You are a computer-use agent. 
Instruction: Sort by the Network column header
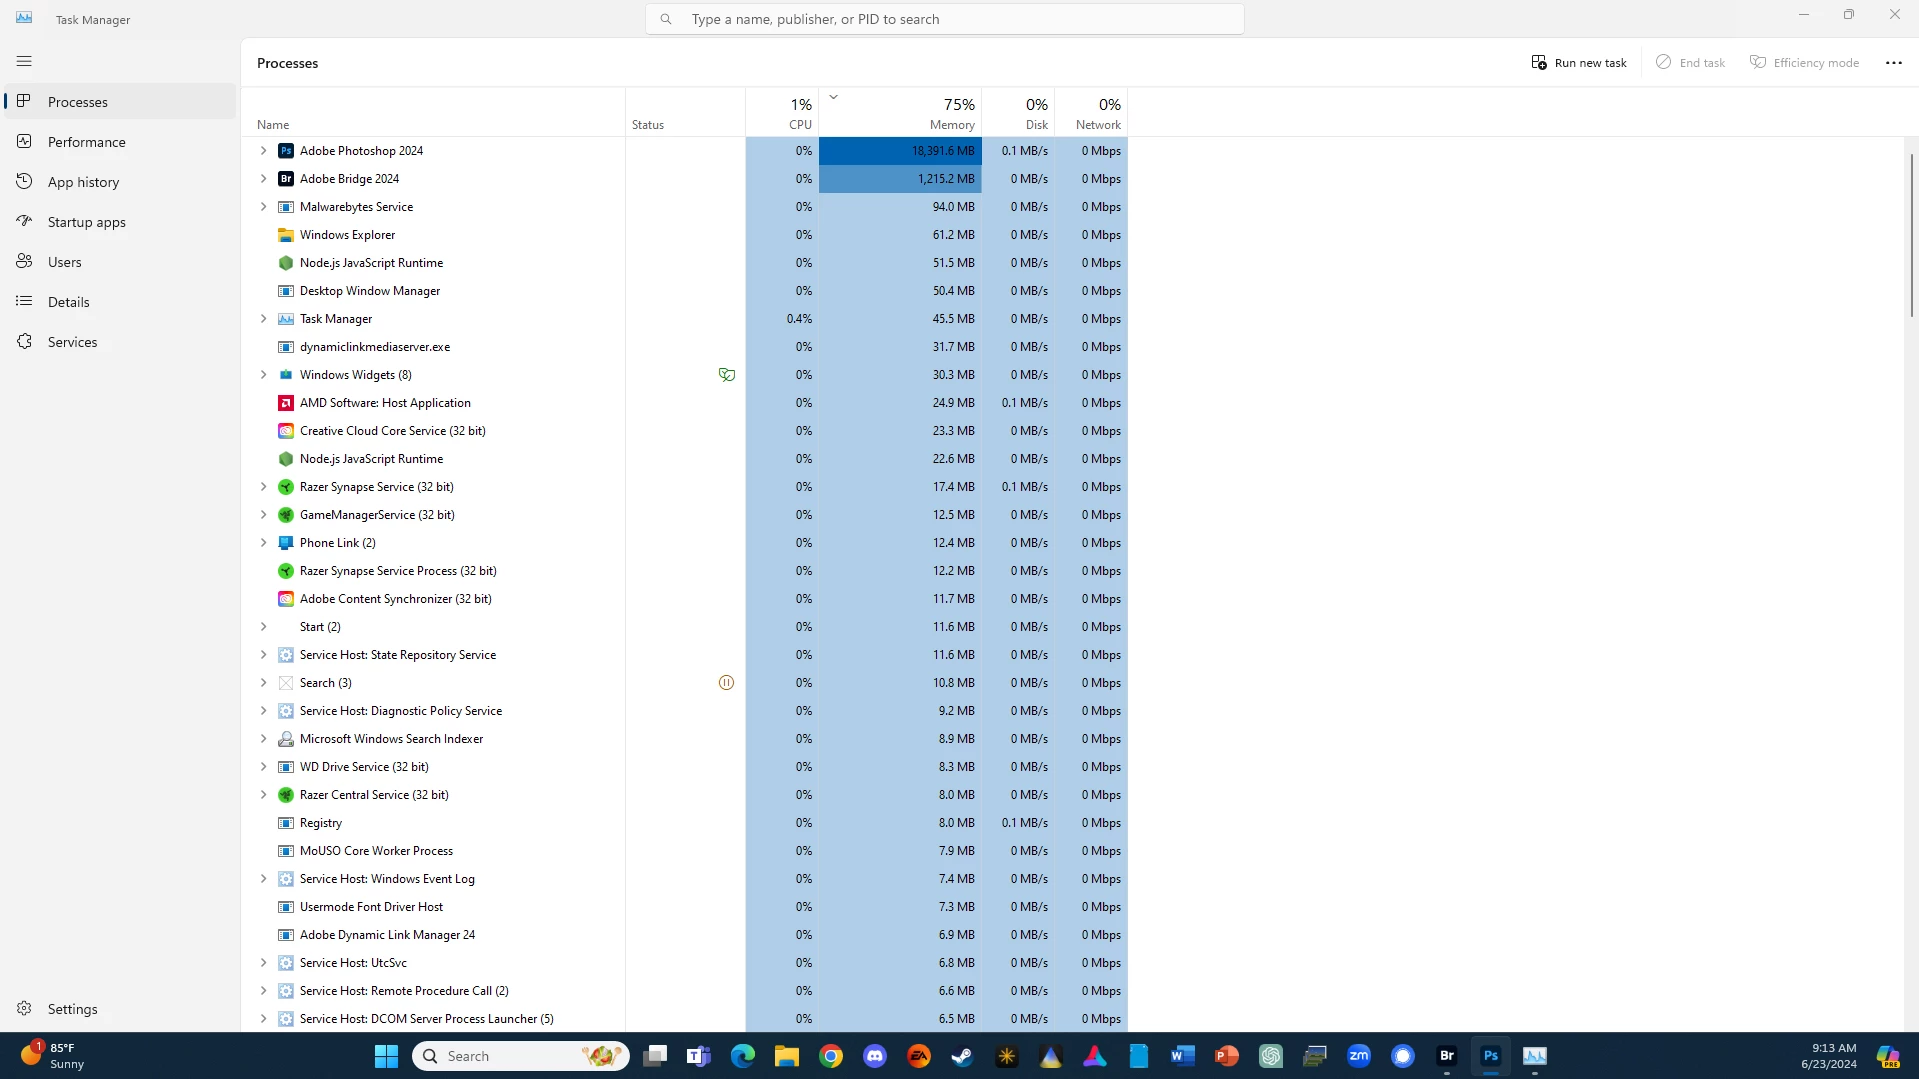click(1091, 112)
